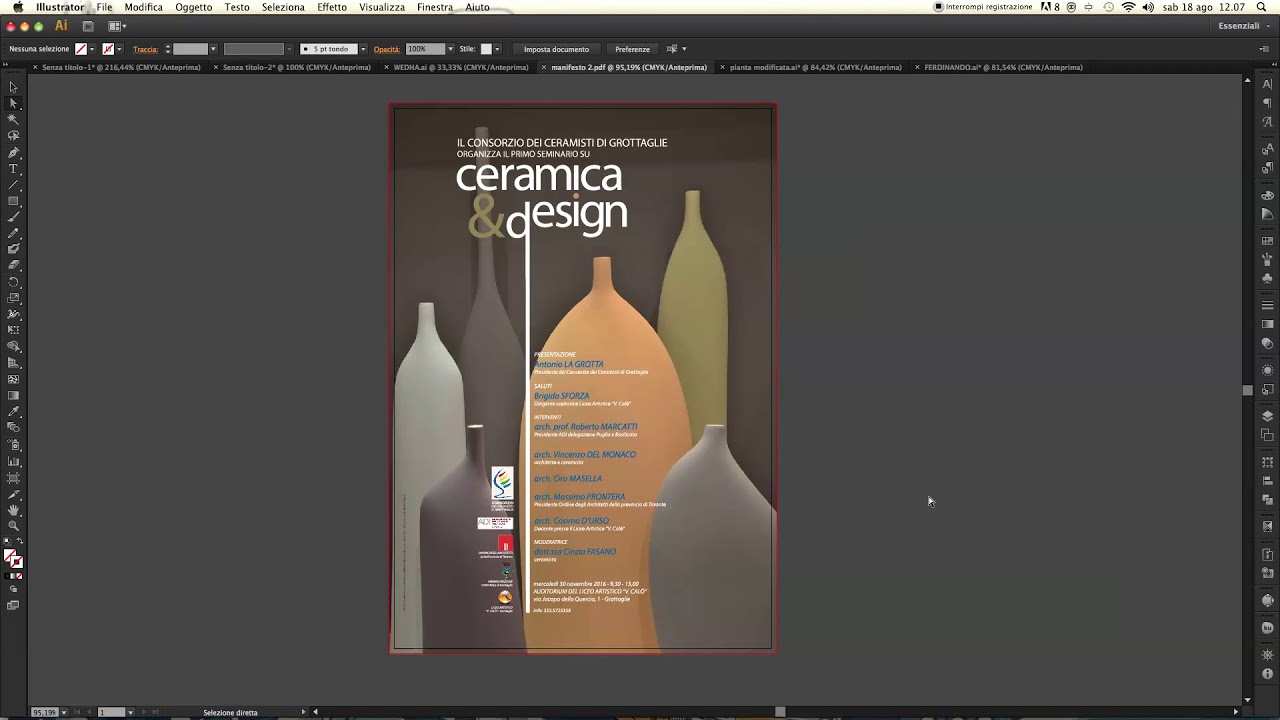Open the Layers panel icon

pos(1267,416)
